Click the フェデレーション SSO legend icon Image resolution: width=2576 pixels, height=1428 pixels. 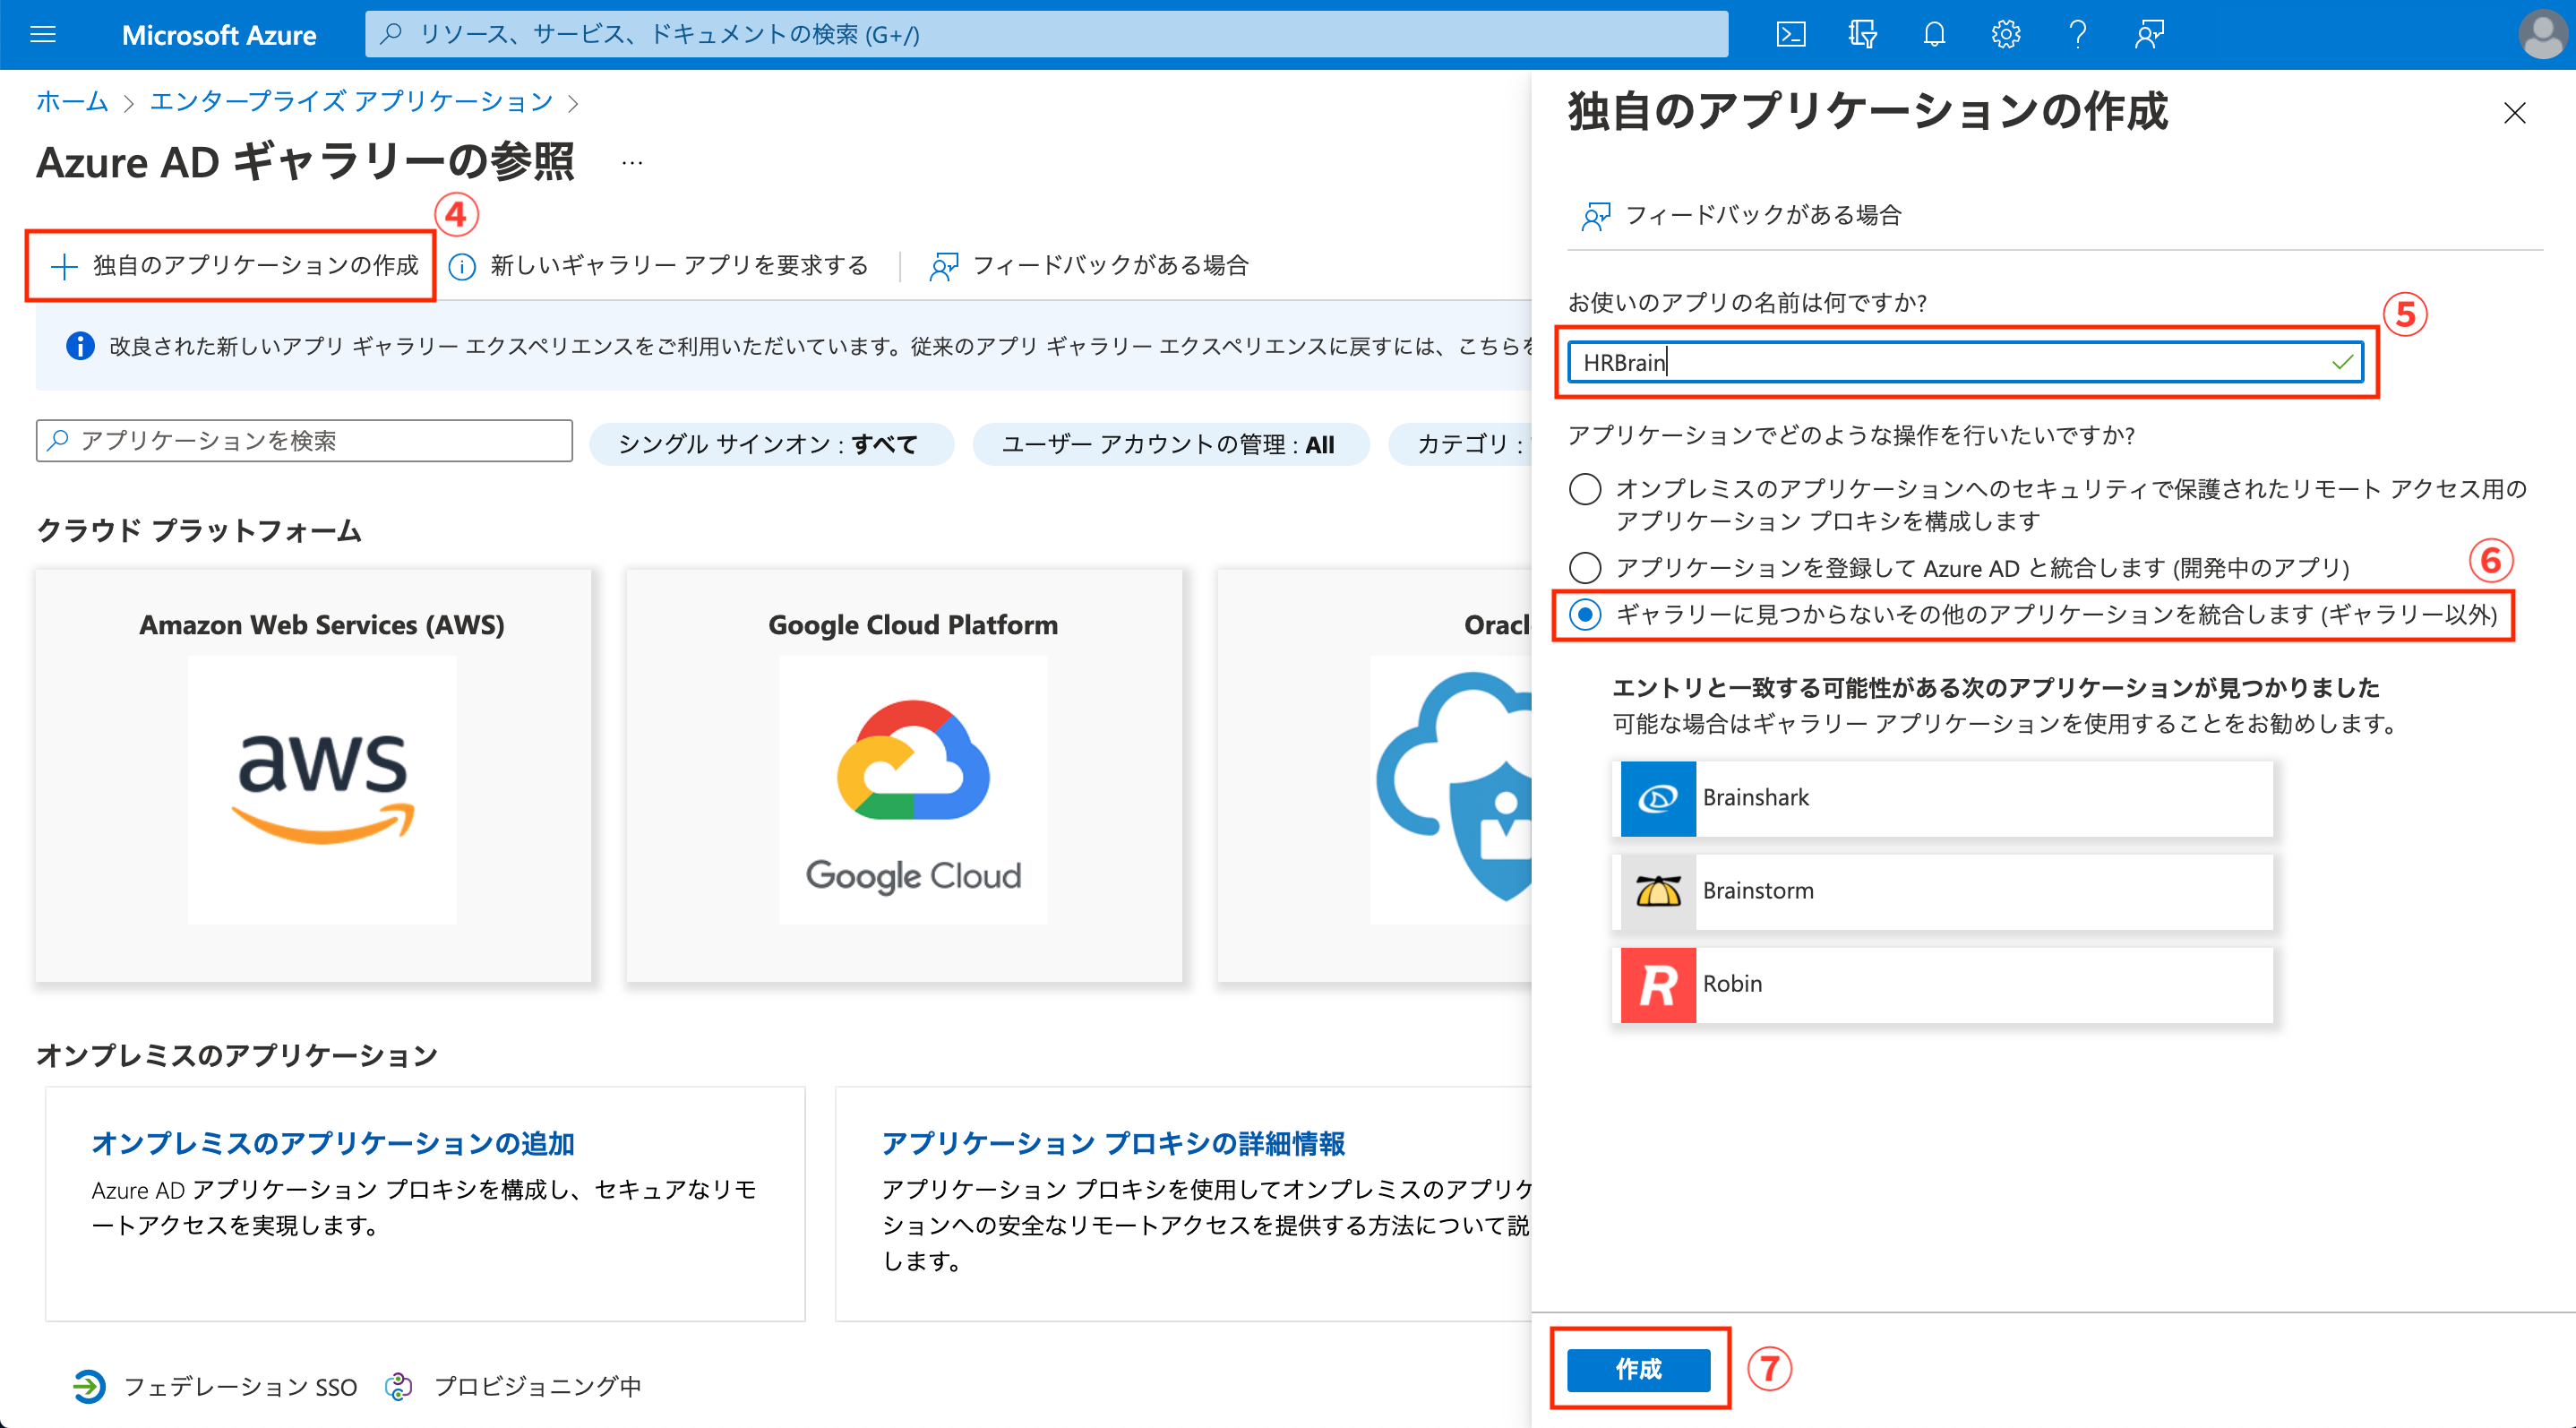point(89,1386)
